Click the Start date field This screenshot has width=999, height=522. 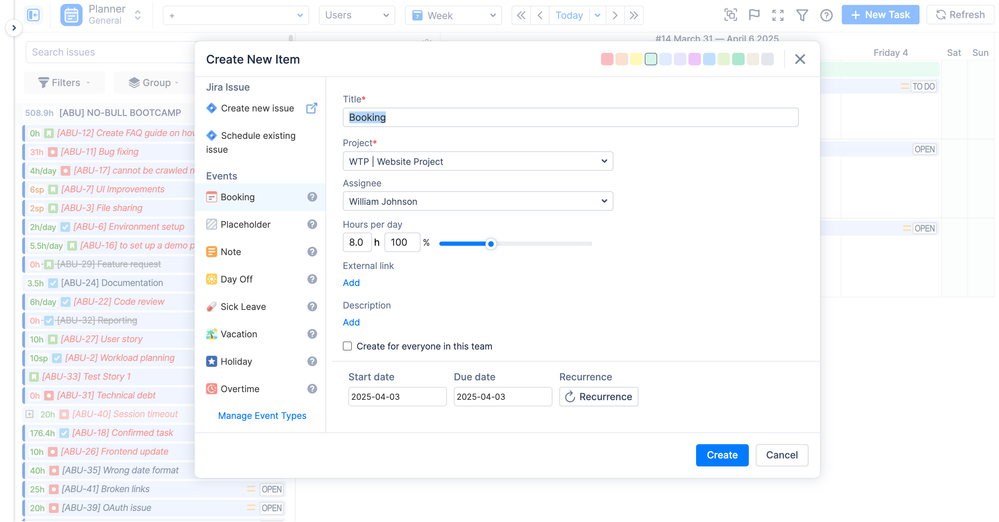pyautogui.click(x=397, y=396)
